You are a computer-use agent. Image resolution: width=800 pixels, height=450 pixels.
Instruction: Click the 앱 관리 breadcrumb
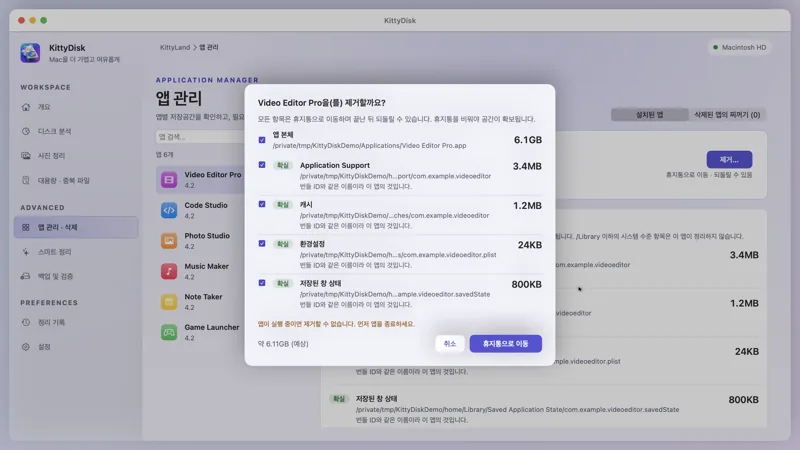click(x=209, y=47)
